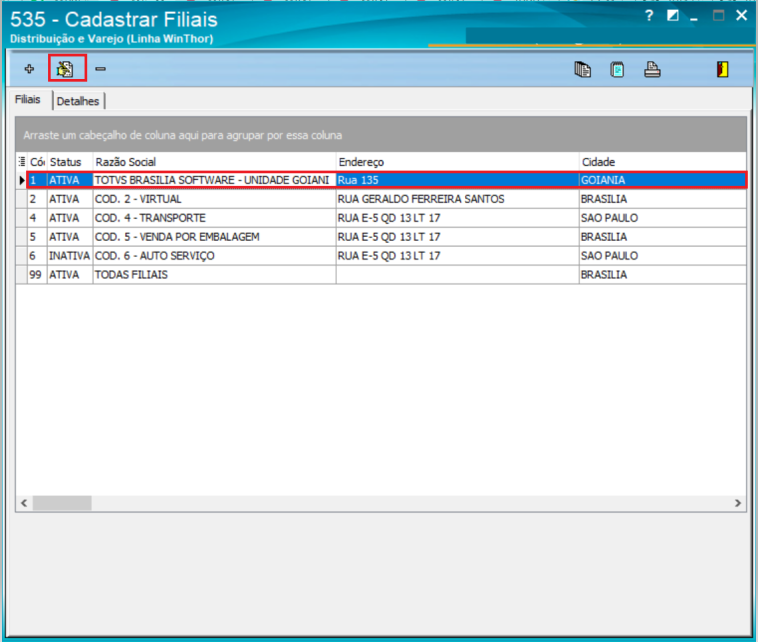The image size is (758, 642).
Task: Click the GOIANIA city cell
Action: click(x=663, y=180)
